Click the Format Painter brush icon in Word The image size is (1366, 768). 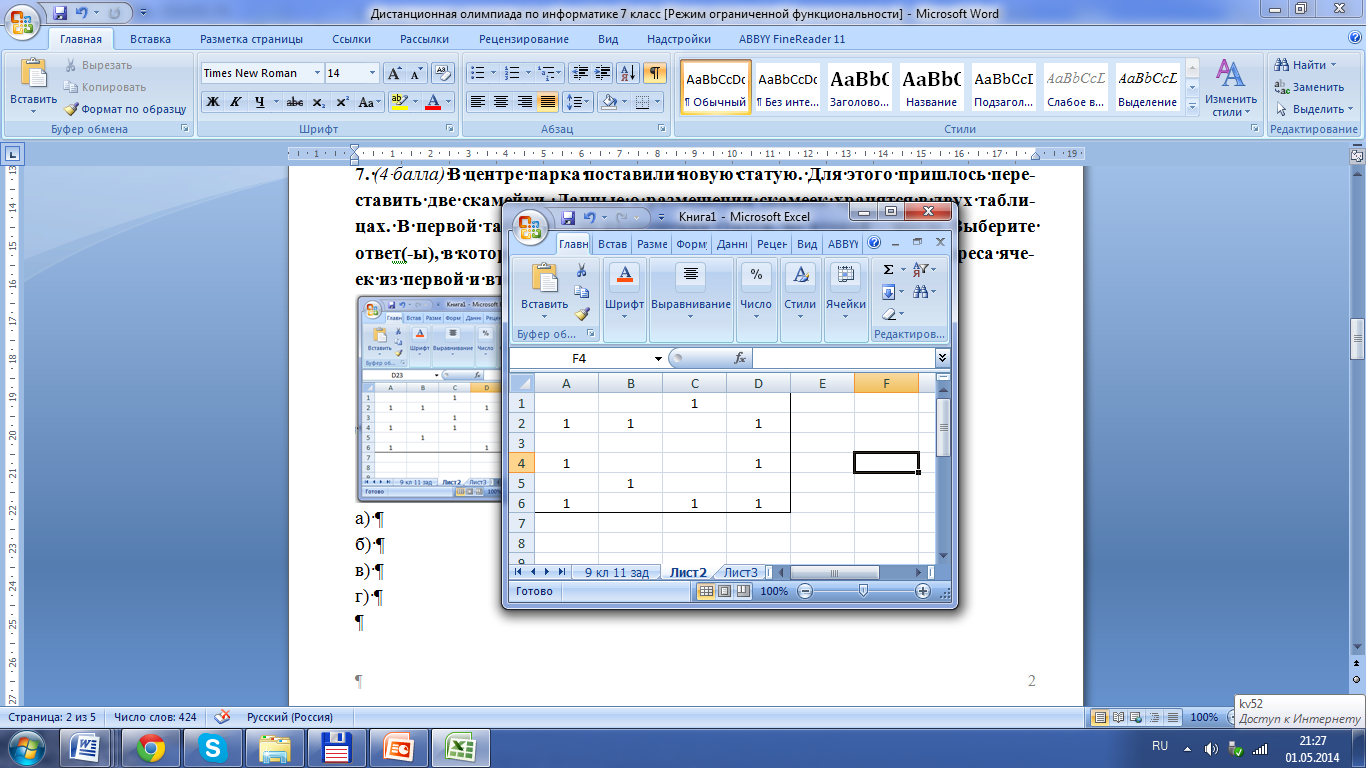coord(72,109)
